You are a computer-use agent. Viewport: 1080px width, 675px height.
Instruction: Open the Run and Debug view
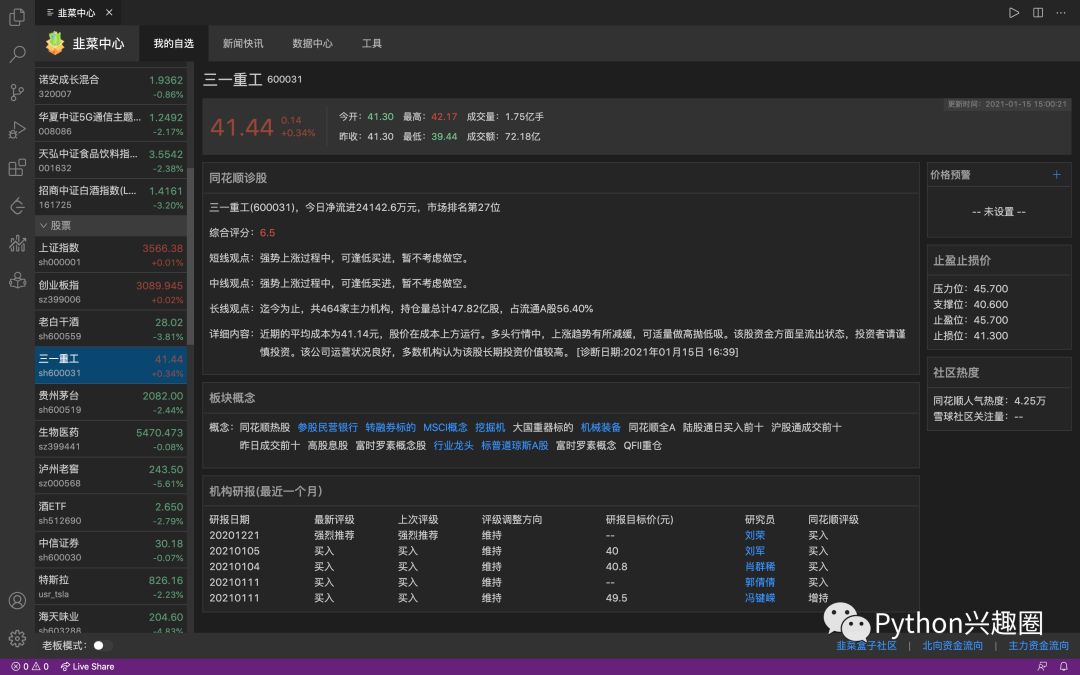17,129
